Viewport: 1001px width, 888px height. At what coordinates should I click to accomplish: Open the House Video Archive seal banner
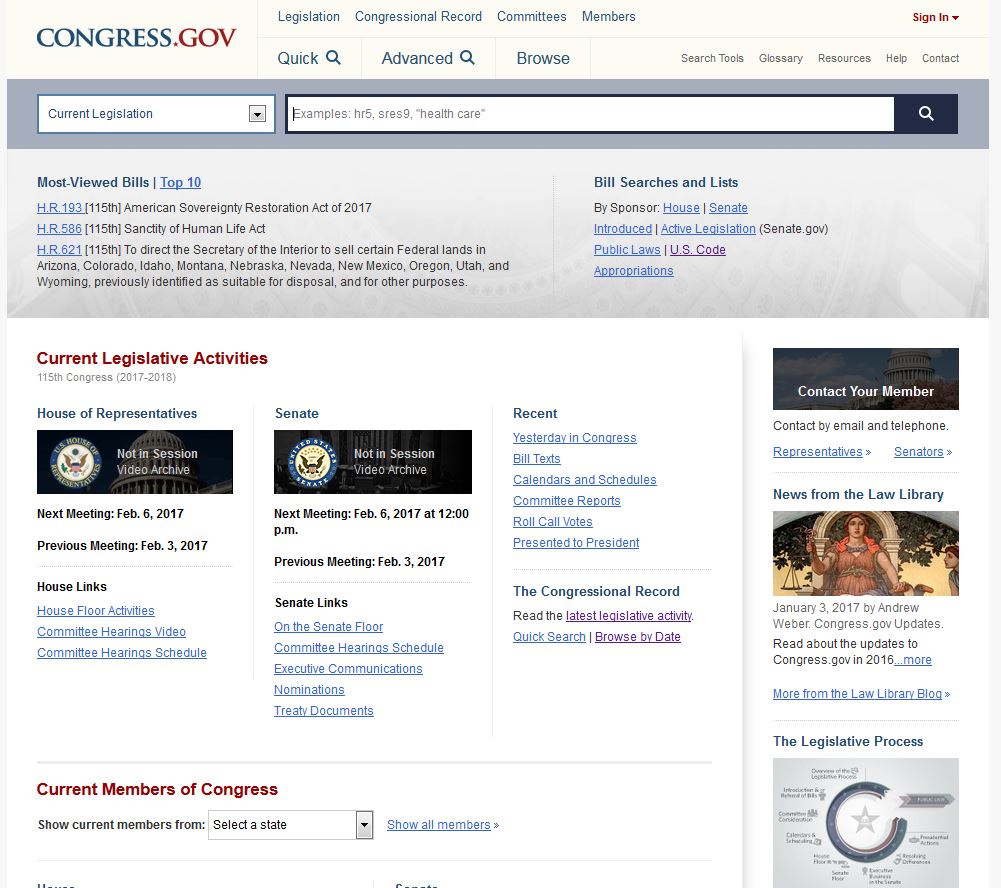coord(134,461)
